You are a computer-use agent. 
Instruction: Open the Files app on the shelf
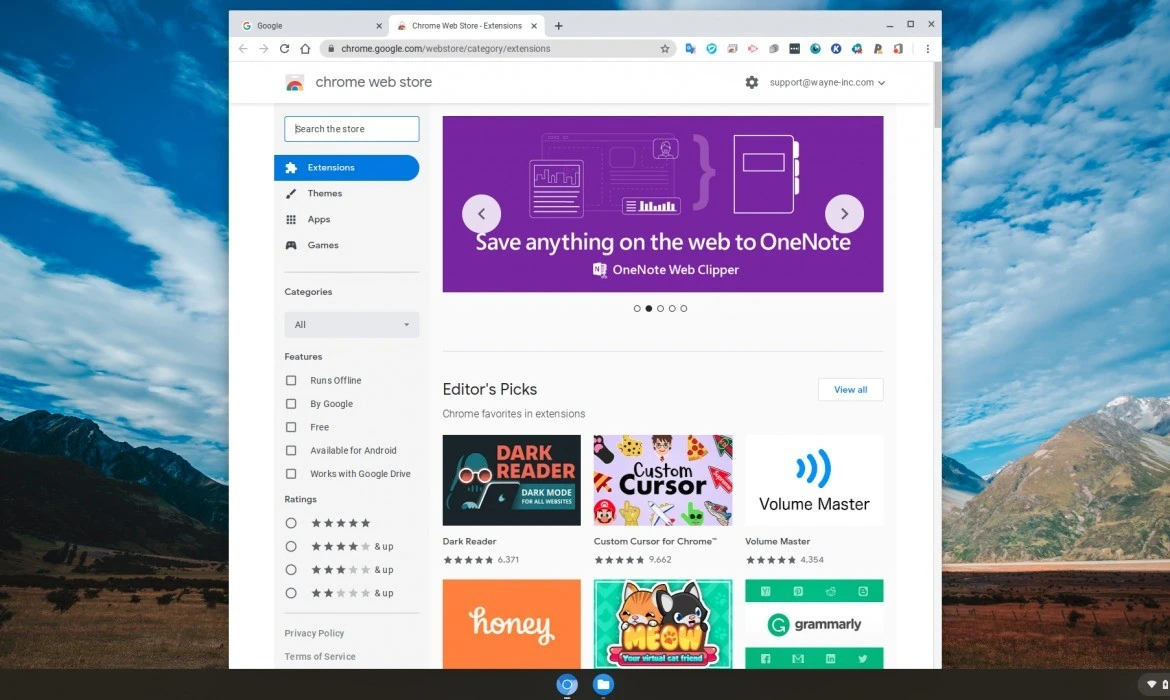603,684
